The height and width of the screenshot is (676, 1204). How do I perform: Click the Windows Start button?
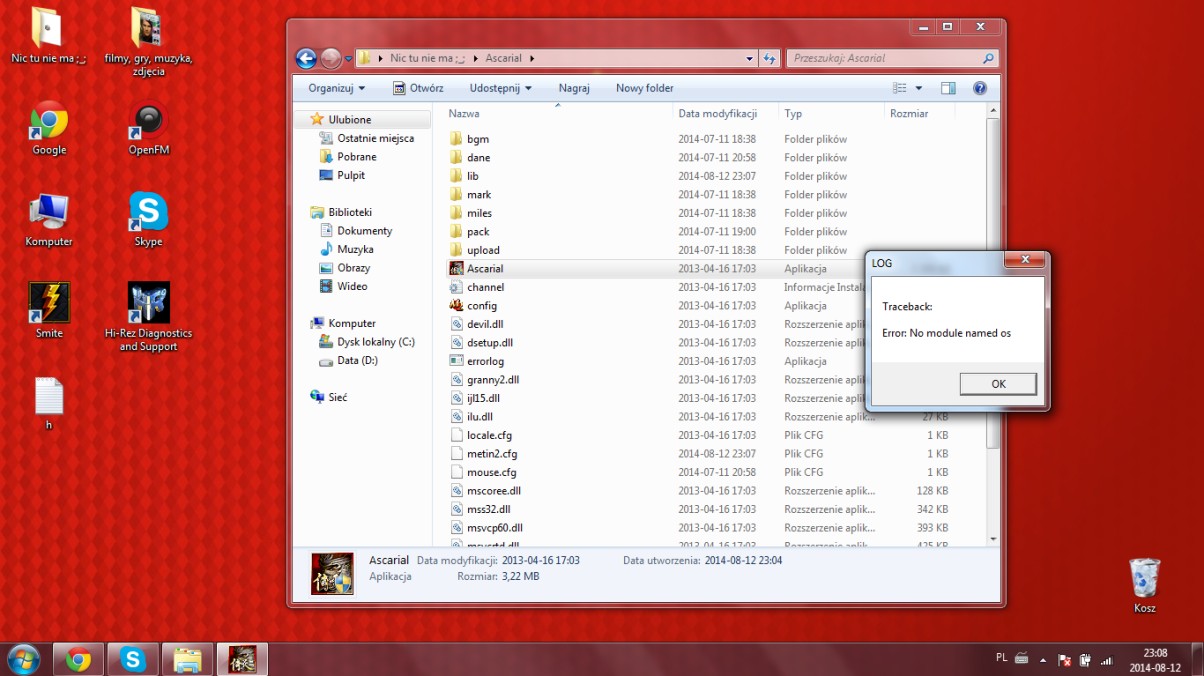[x=23, y=659]
